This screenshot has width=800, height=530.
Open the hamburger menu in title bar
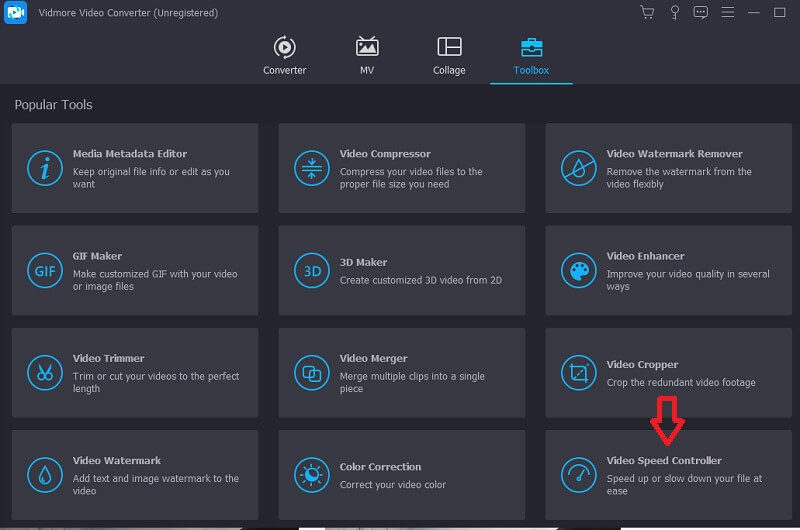coord(727,13)
